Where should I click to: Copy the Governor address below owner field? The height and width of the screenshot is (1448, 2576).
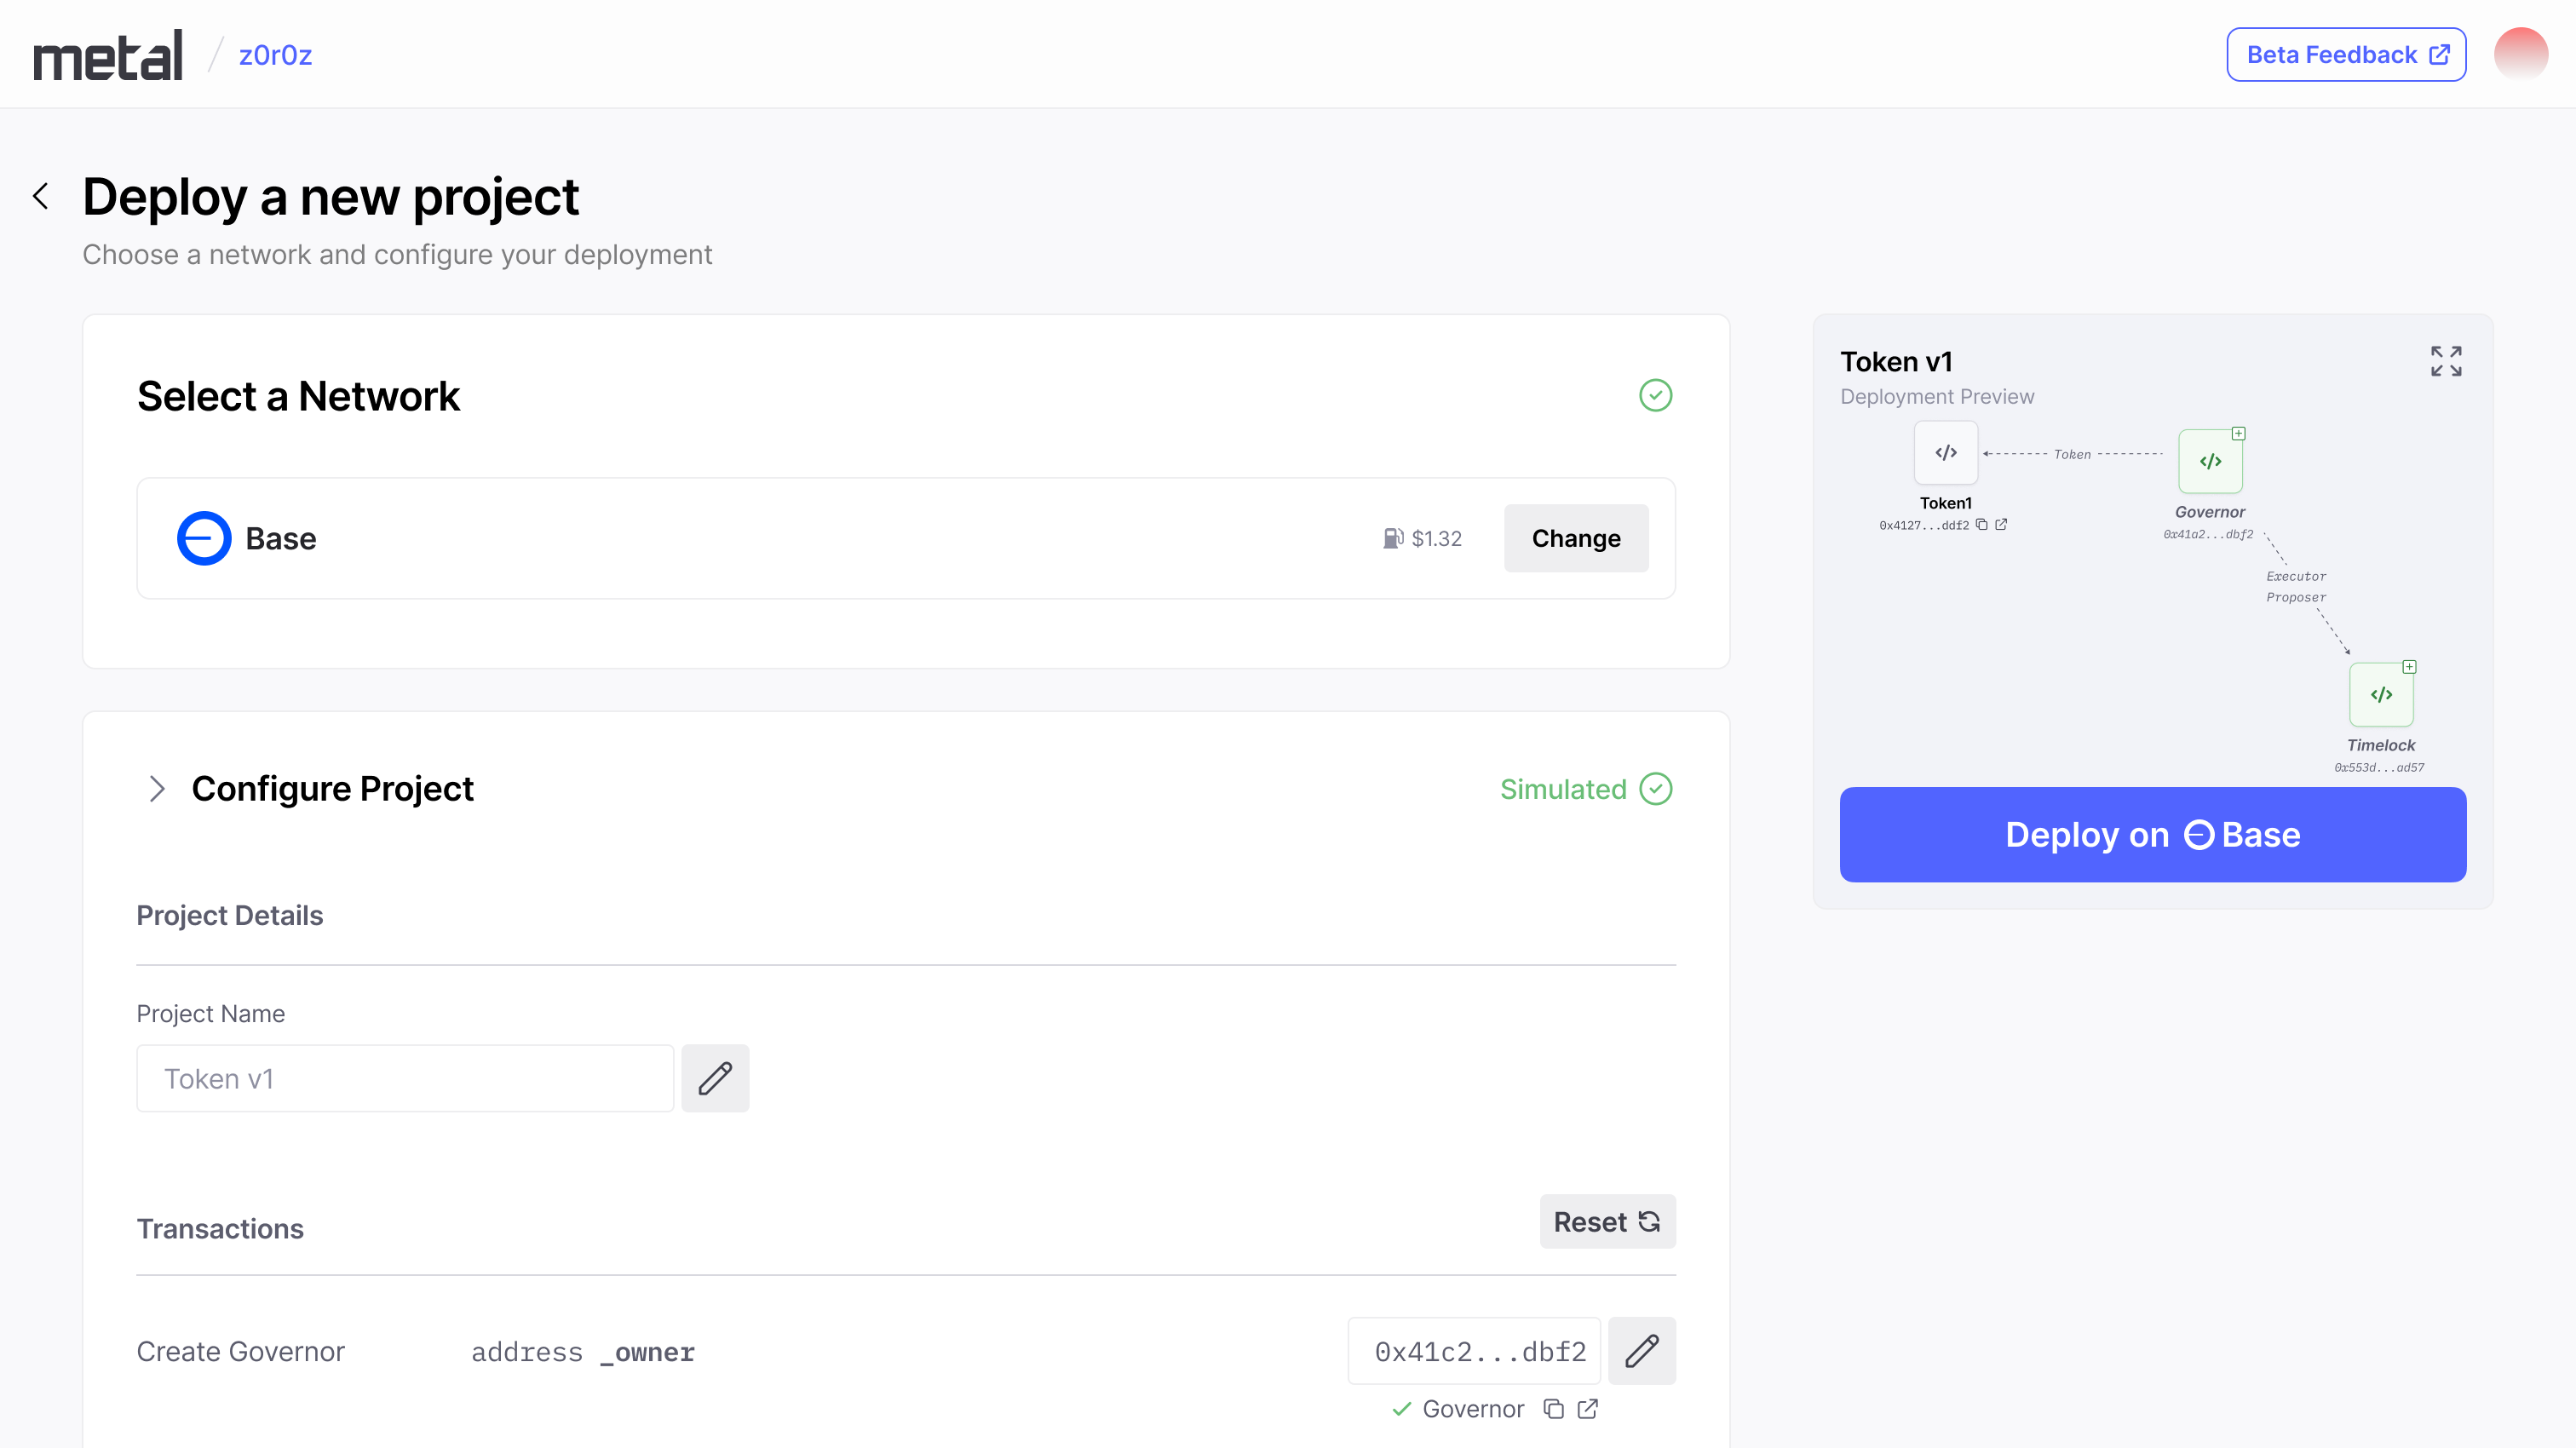(1553, 1409)
